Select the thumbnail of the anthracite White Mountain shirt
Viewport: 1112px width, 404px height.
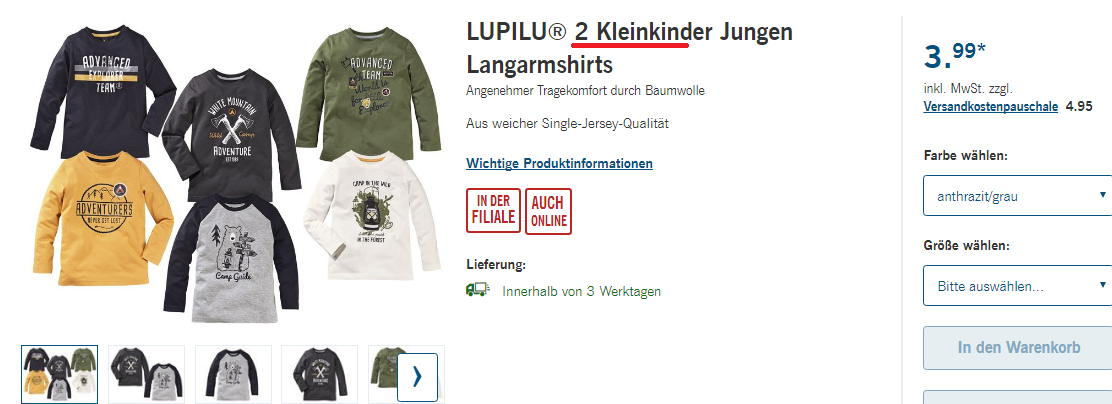320,374
